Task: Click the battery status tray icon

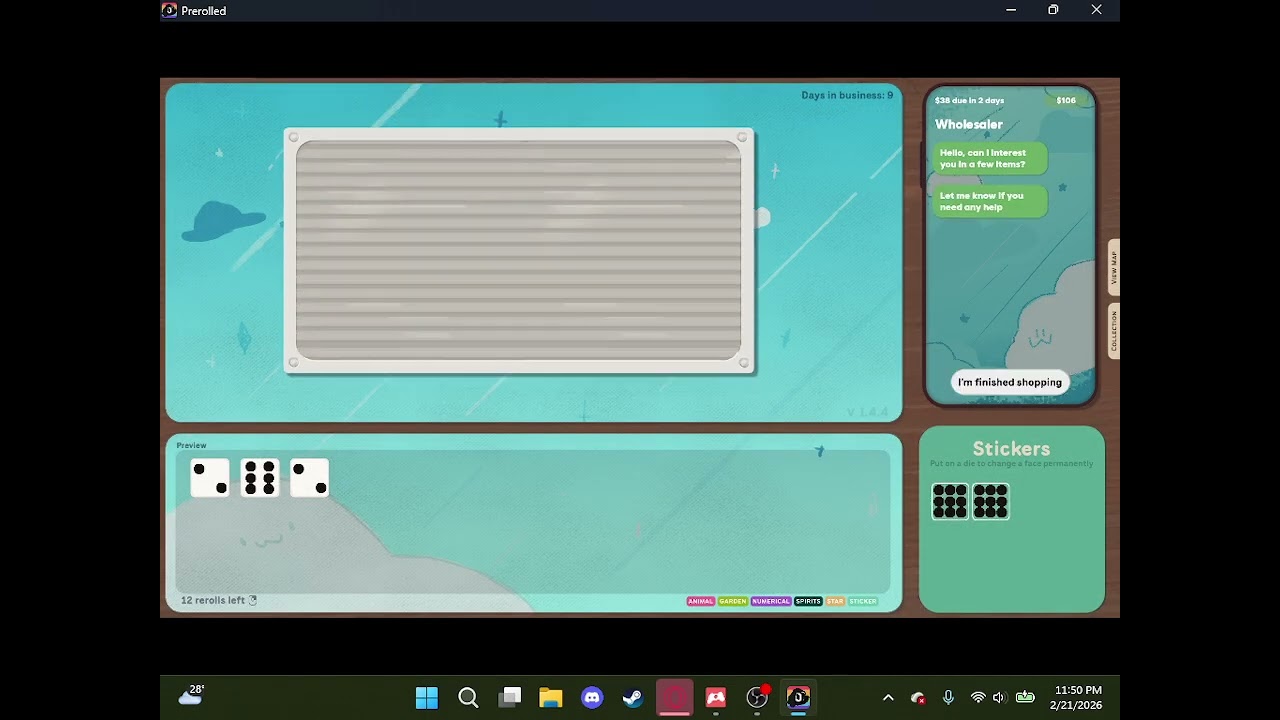Action: (1025, 697)
